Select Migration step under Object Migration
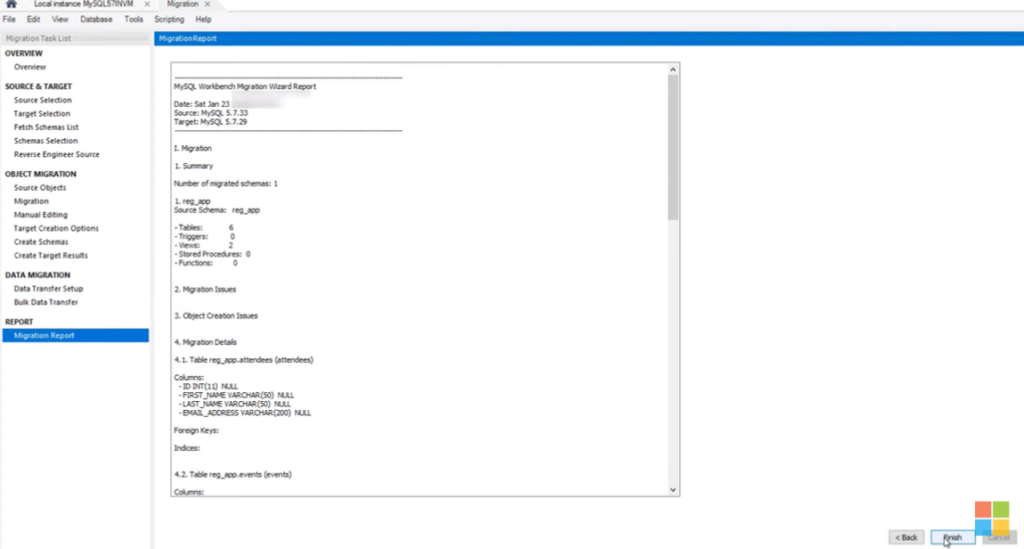Image resolution: width=1024 pixels, height=549 pixels. pyautogui.click(x=31, y=202)
